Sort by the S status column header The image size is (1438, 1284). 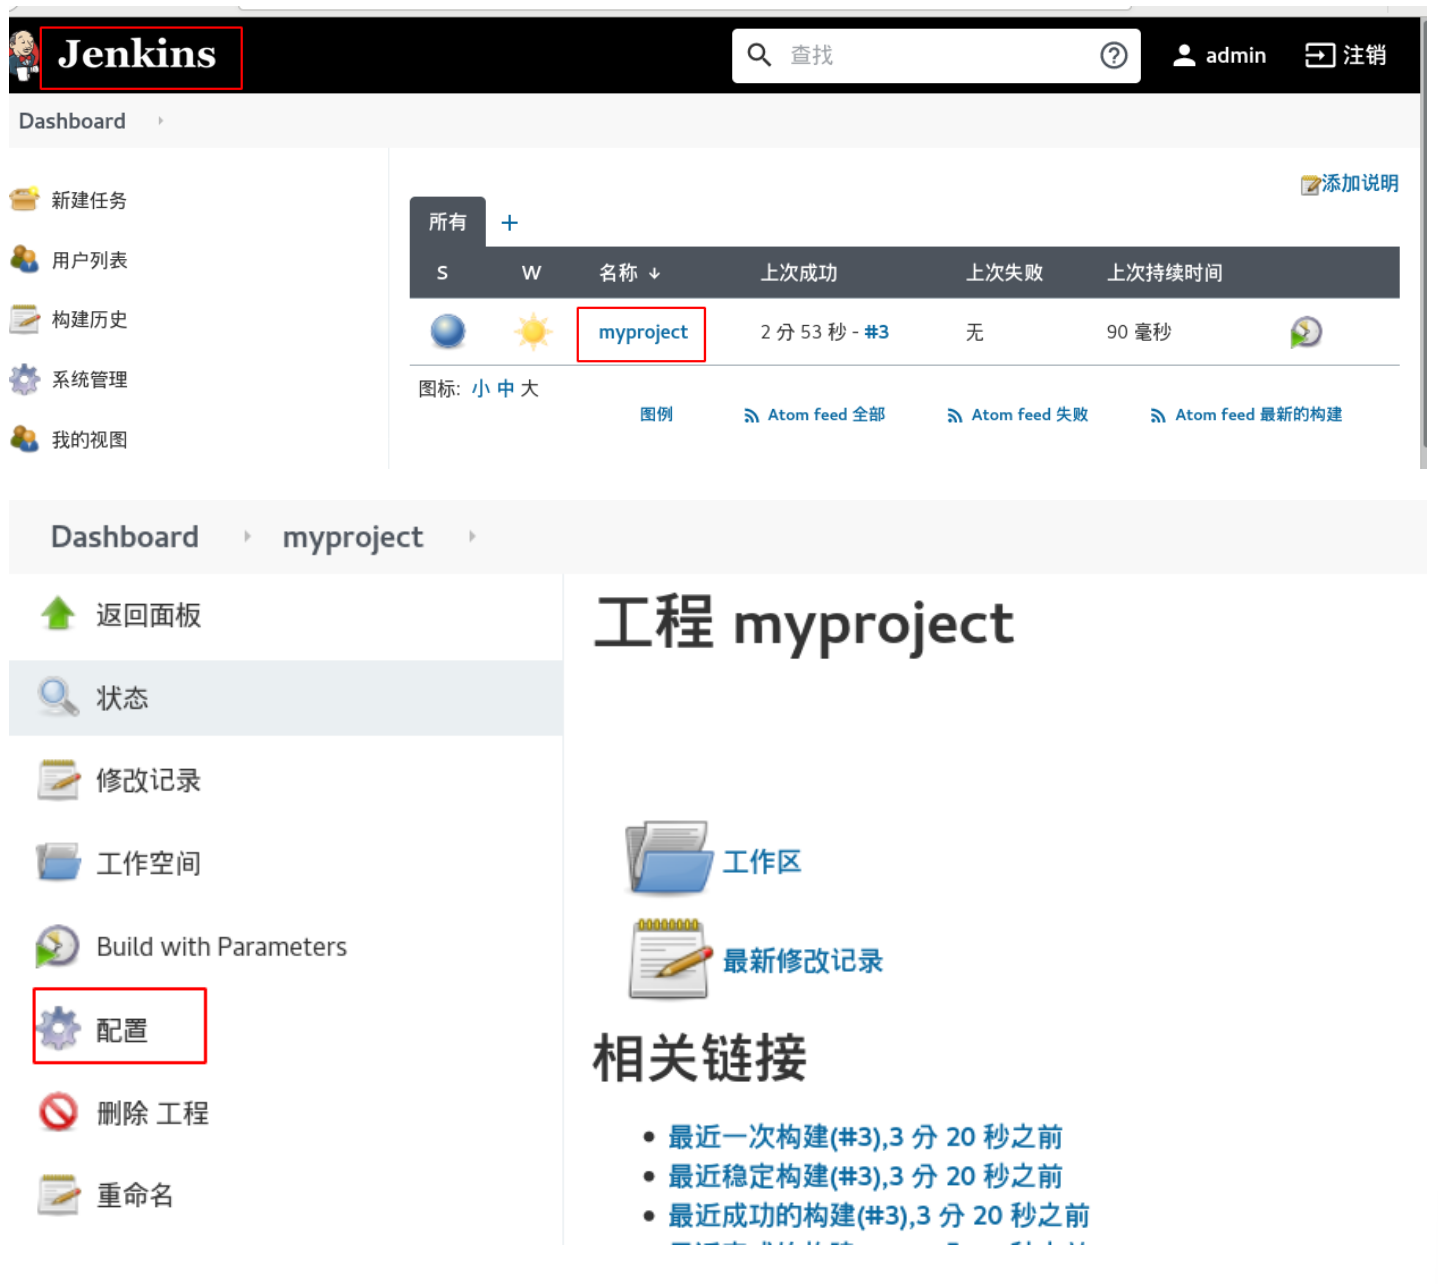442,273
